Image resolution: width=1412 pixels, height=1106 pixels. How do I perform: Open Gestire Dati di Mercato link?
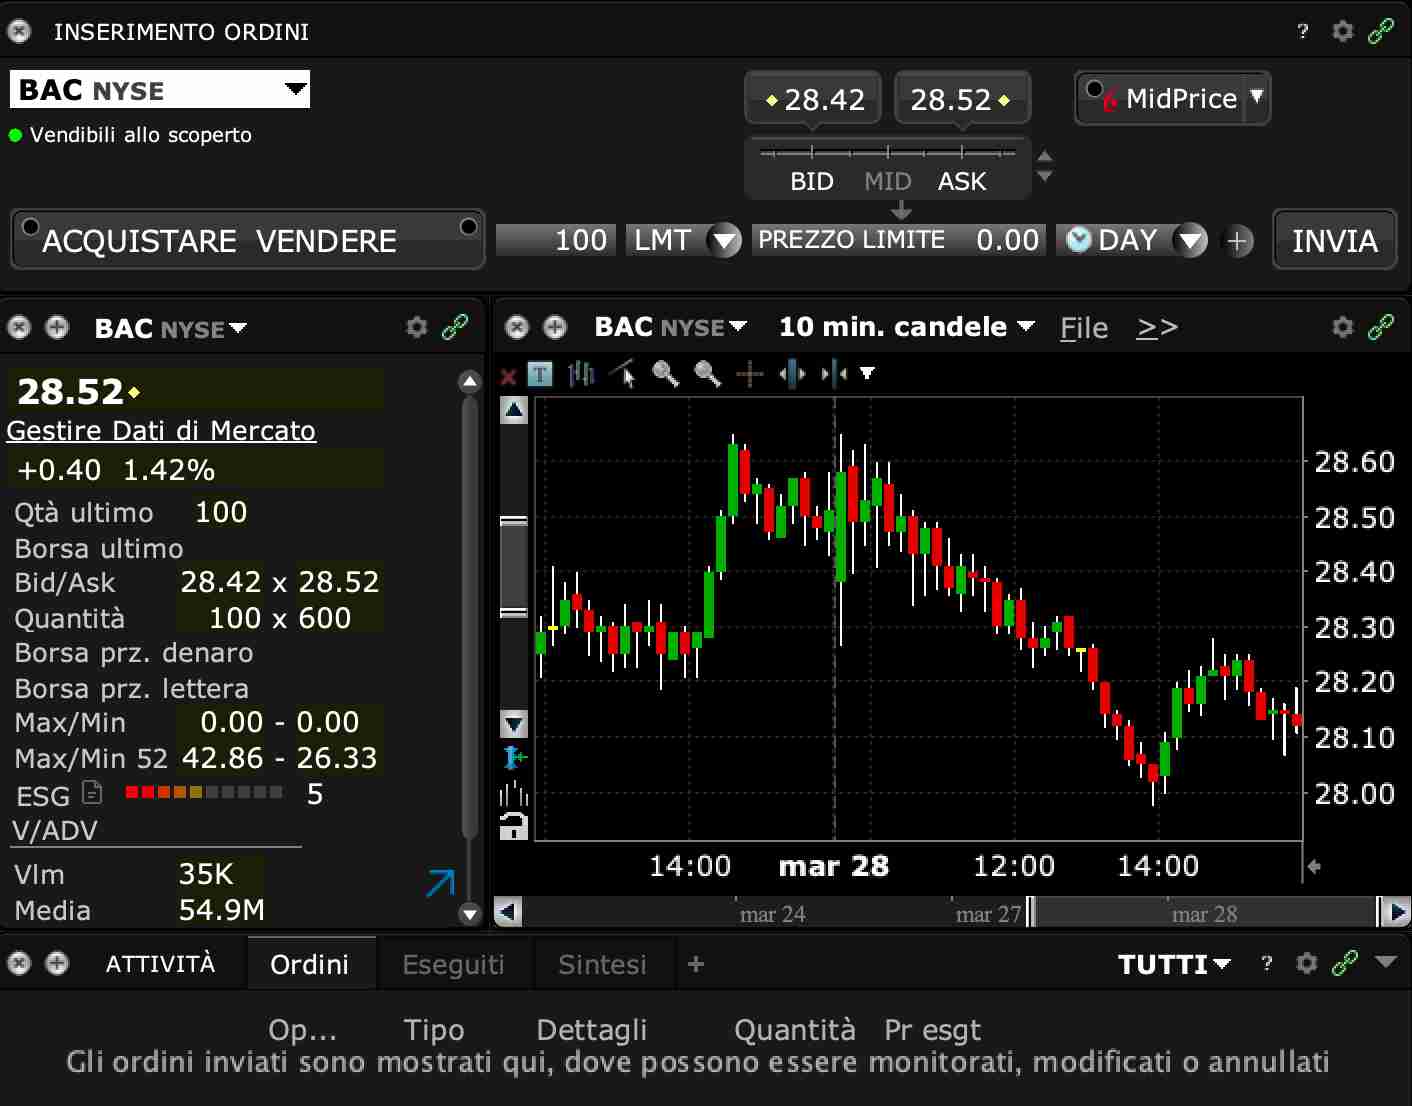click(161, 430)
